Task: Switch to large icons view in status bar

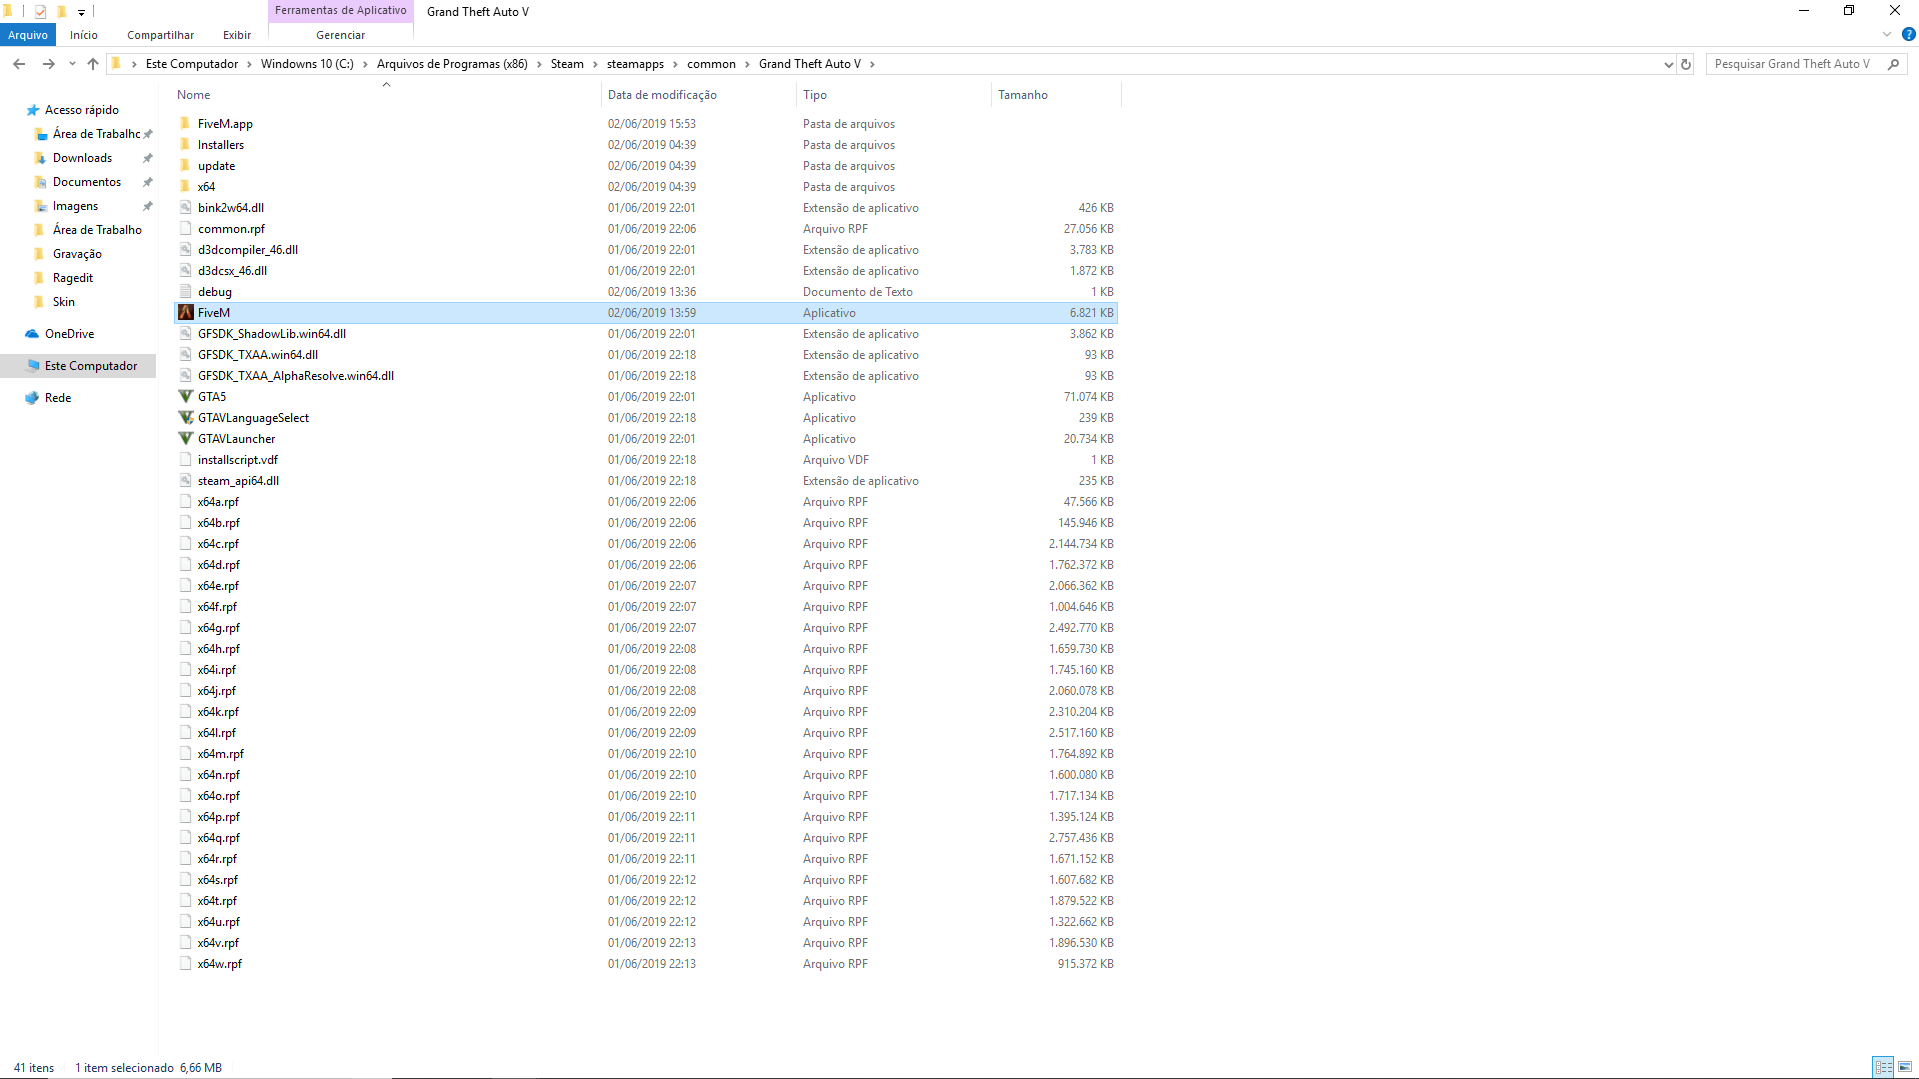Action: pyautogui.click(x=1905, y=1067)
